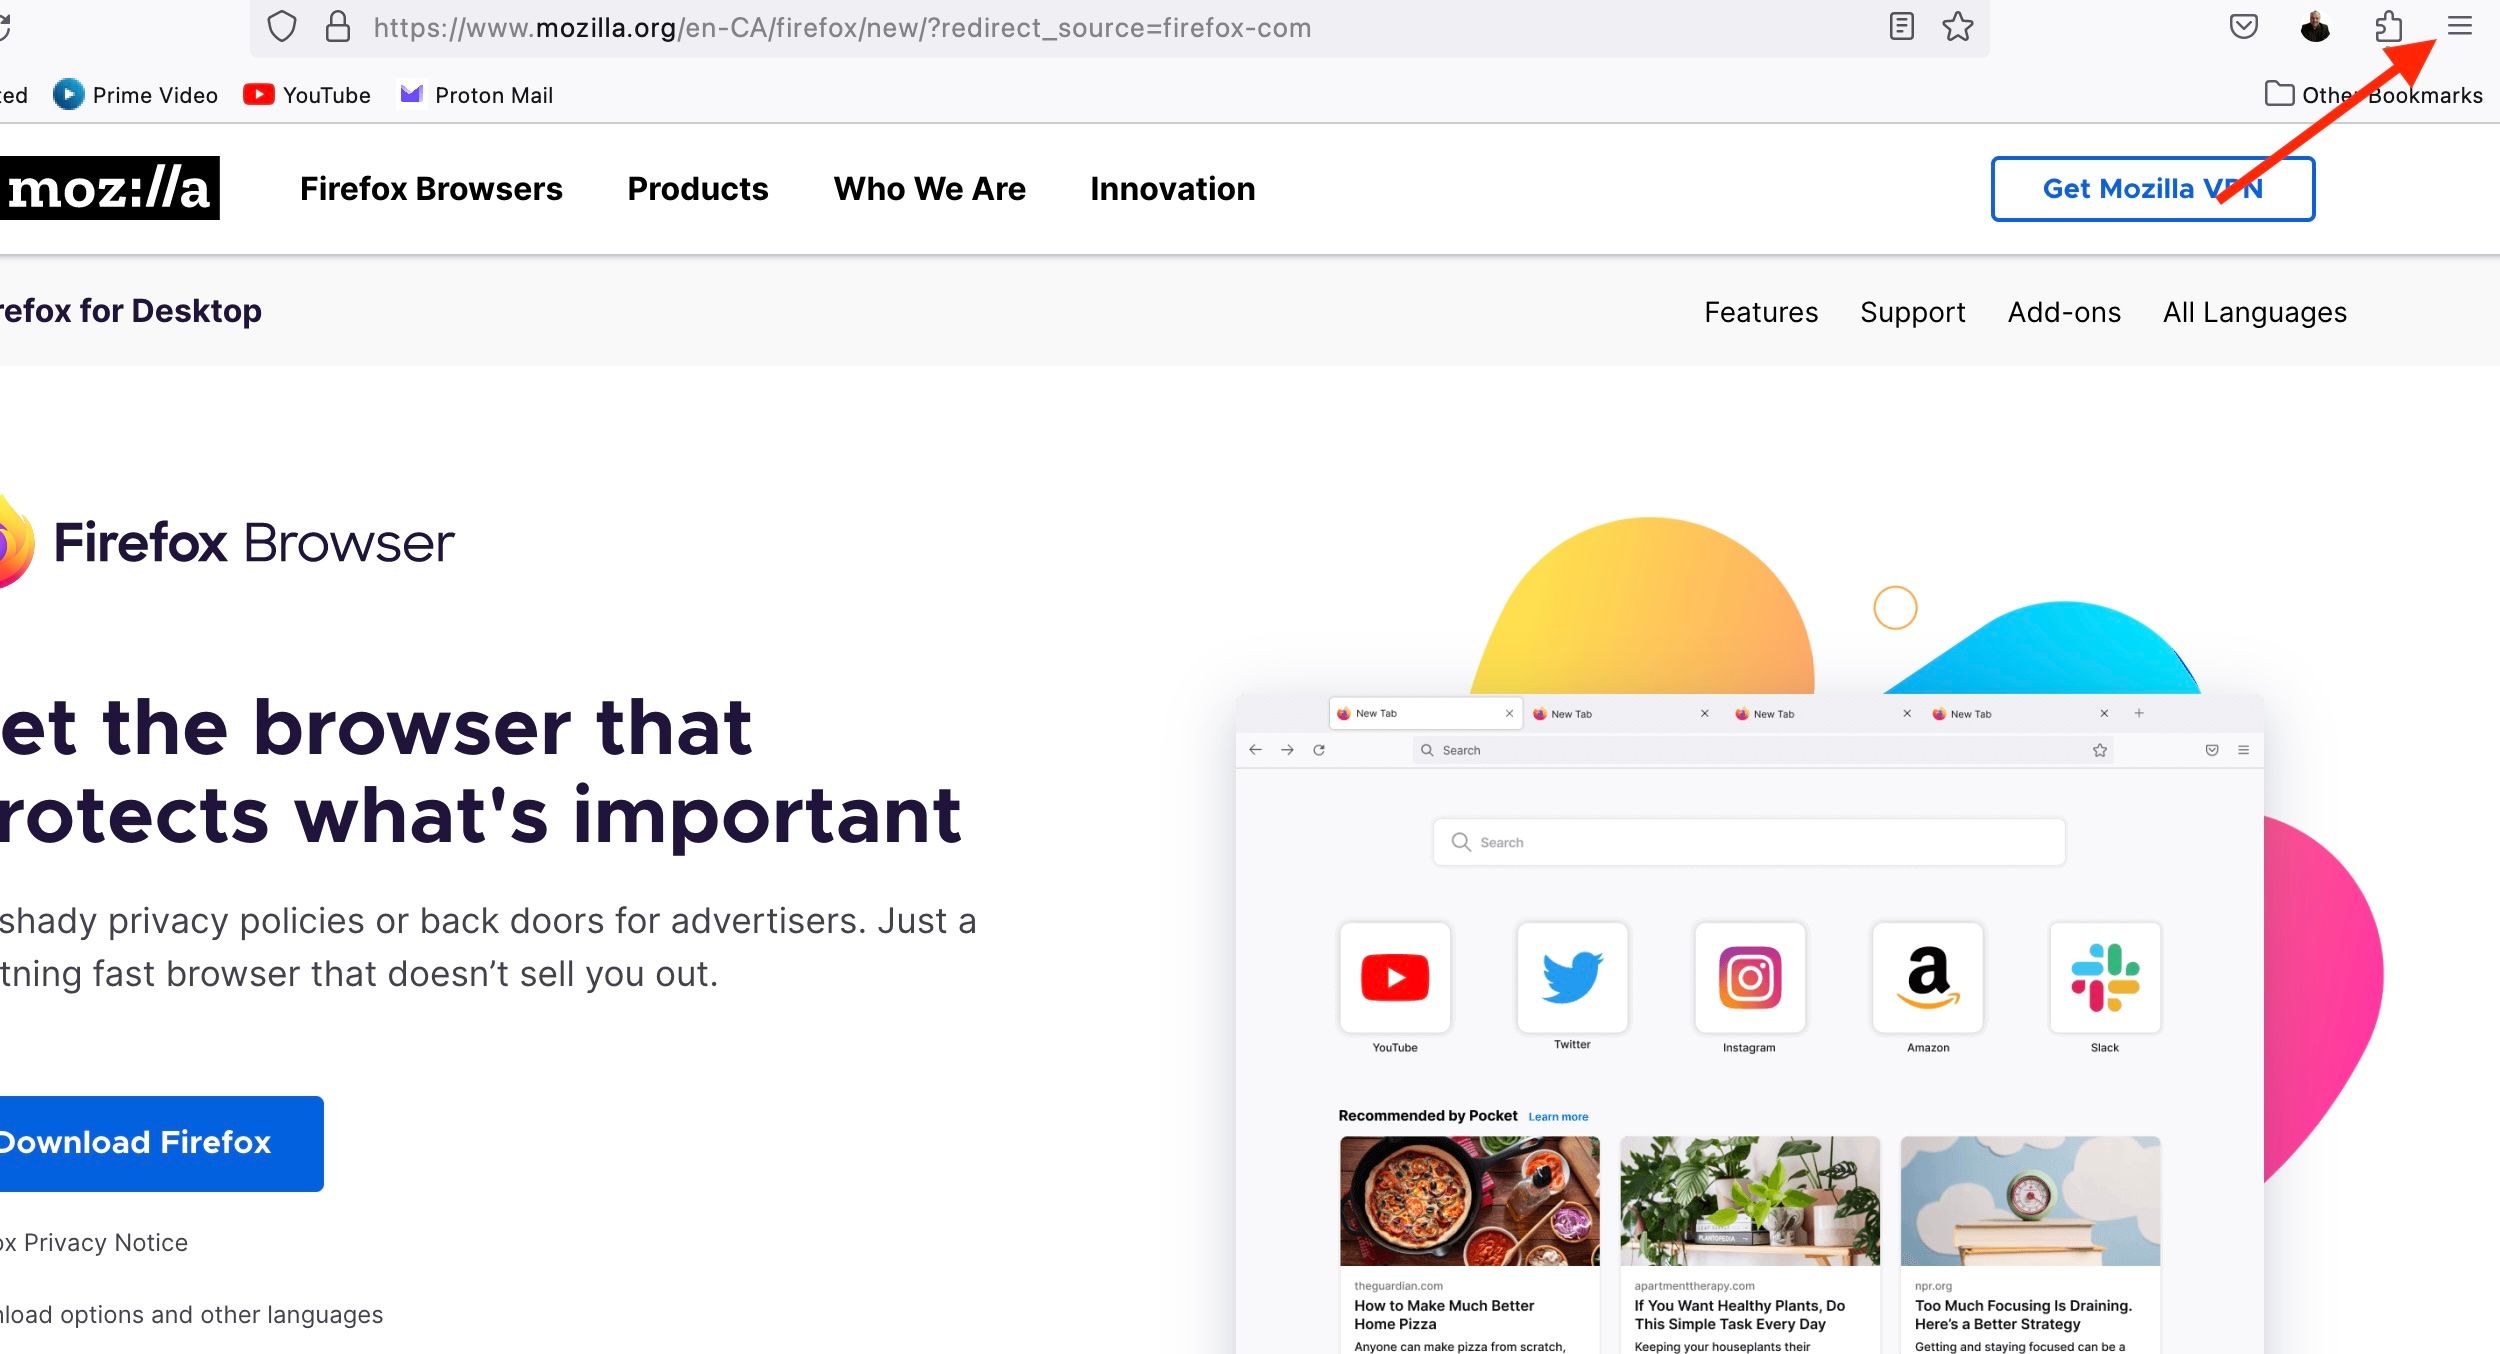Select the Support tab for Firefox Desktop
2500x1354 pixels.
[x=1912, y=312]
